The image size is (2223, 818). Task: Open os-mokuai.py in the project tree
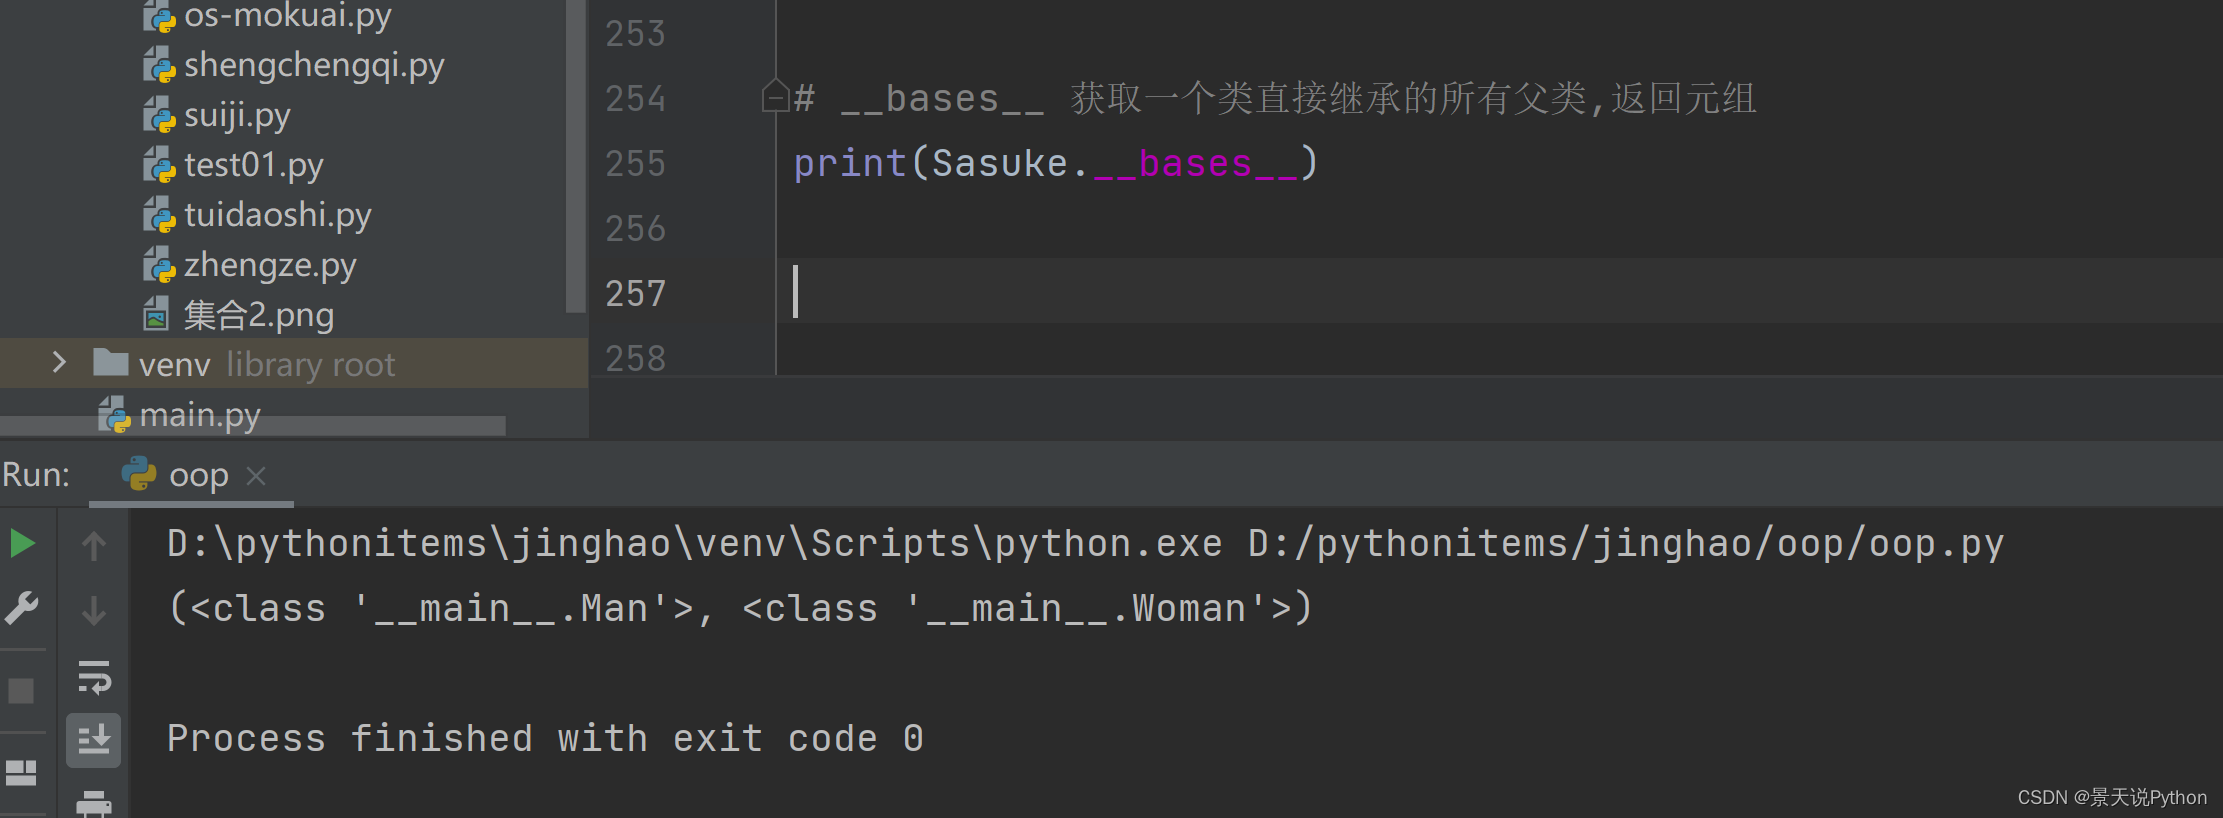coord(287,15)
